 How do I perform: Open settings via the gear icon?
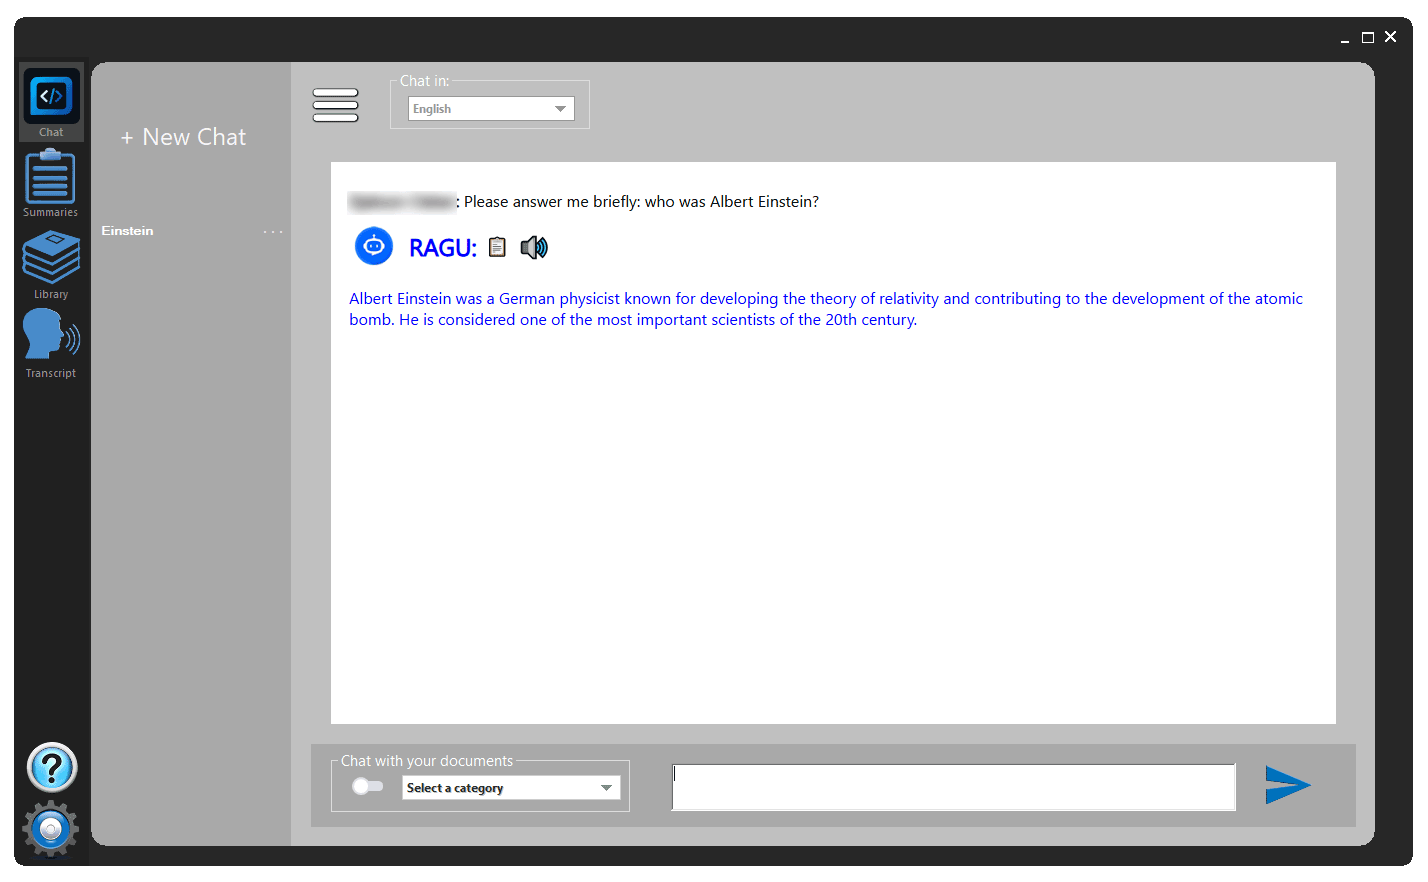tap(51, 828)
